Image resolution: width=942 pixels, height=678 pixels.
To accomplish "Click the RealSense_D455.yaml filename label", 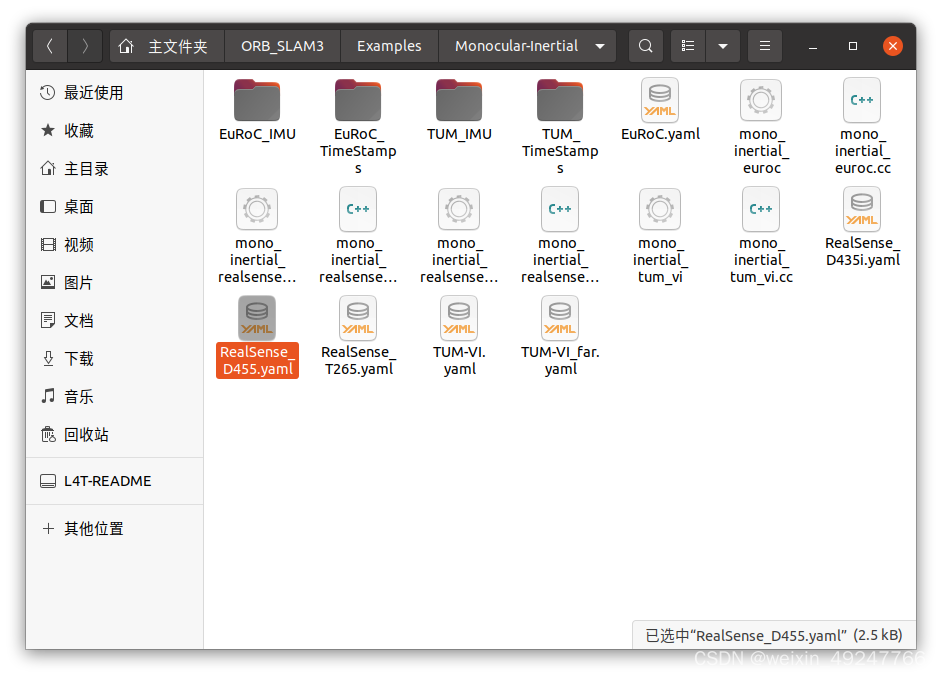I will [257, 360].
